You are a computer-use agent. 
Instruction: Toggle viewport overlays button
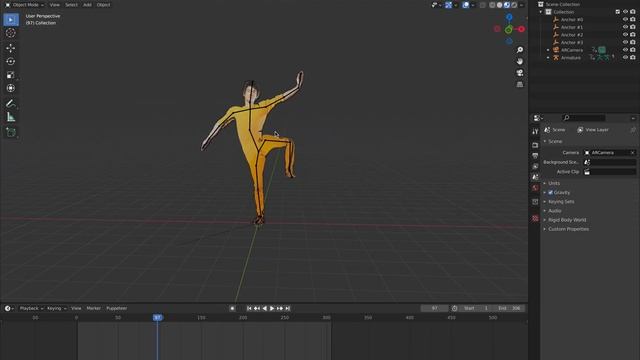coord(466,5)
